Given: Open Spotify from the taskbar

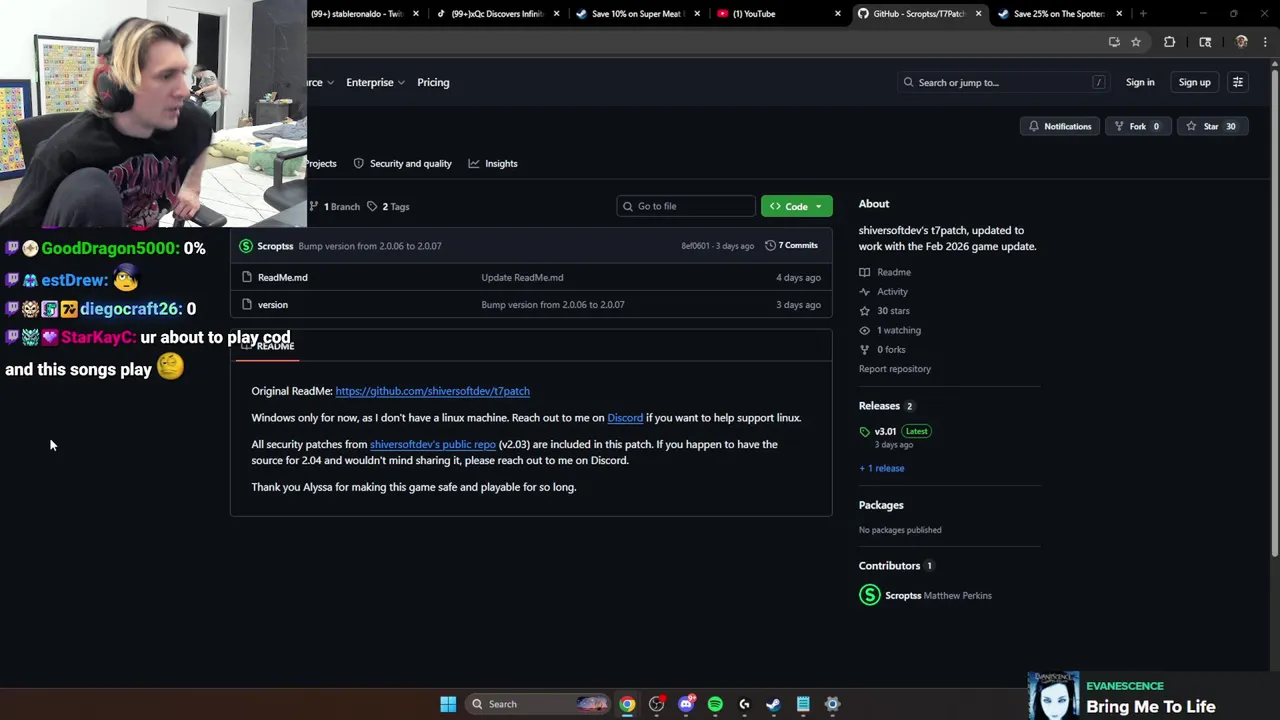Looking at the screenshot, I should coord(715,704).
